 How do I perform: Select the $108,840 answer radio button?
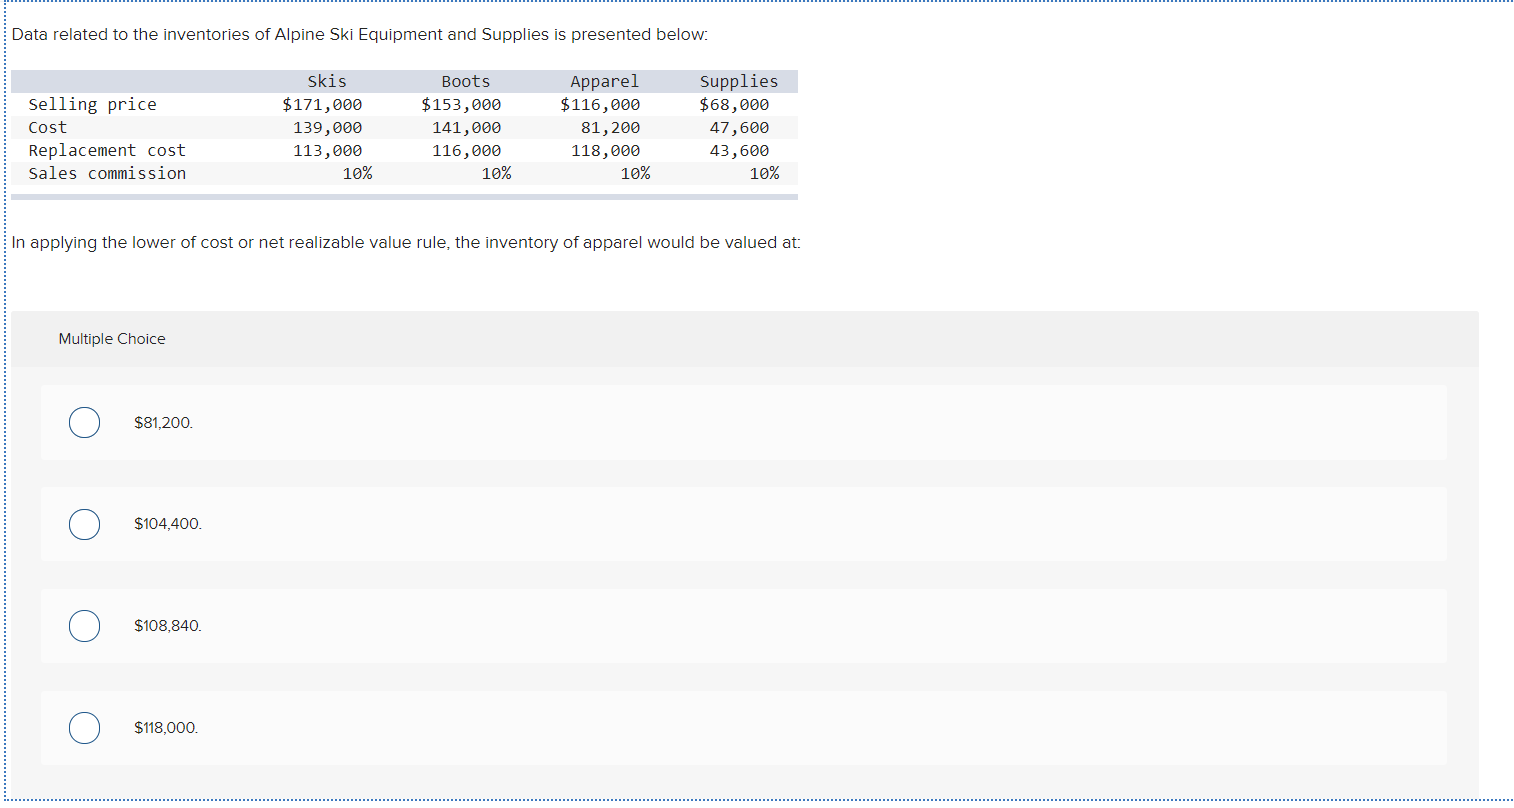pyautogui.click(x=84, y=626)
